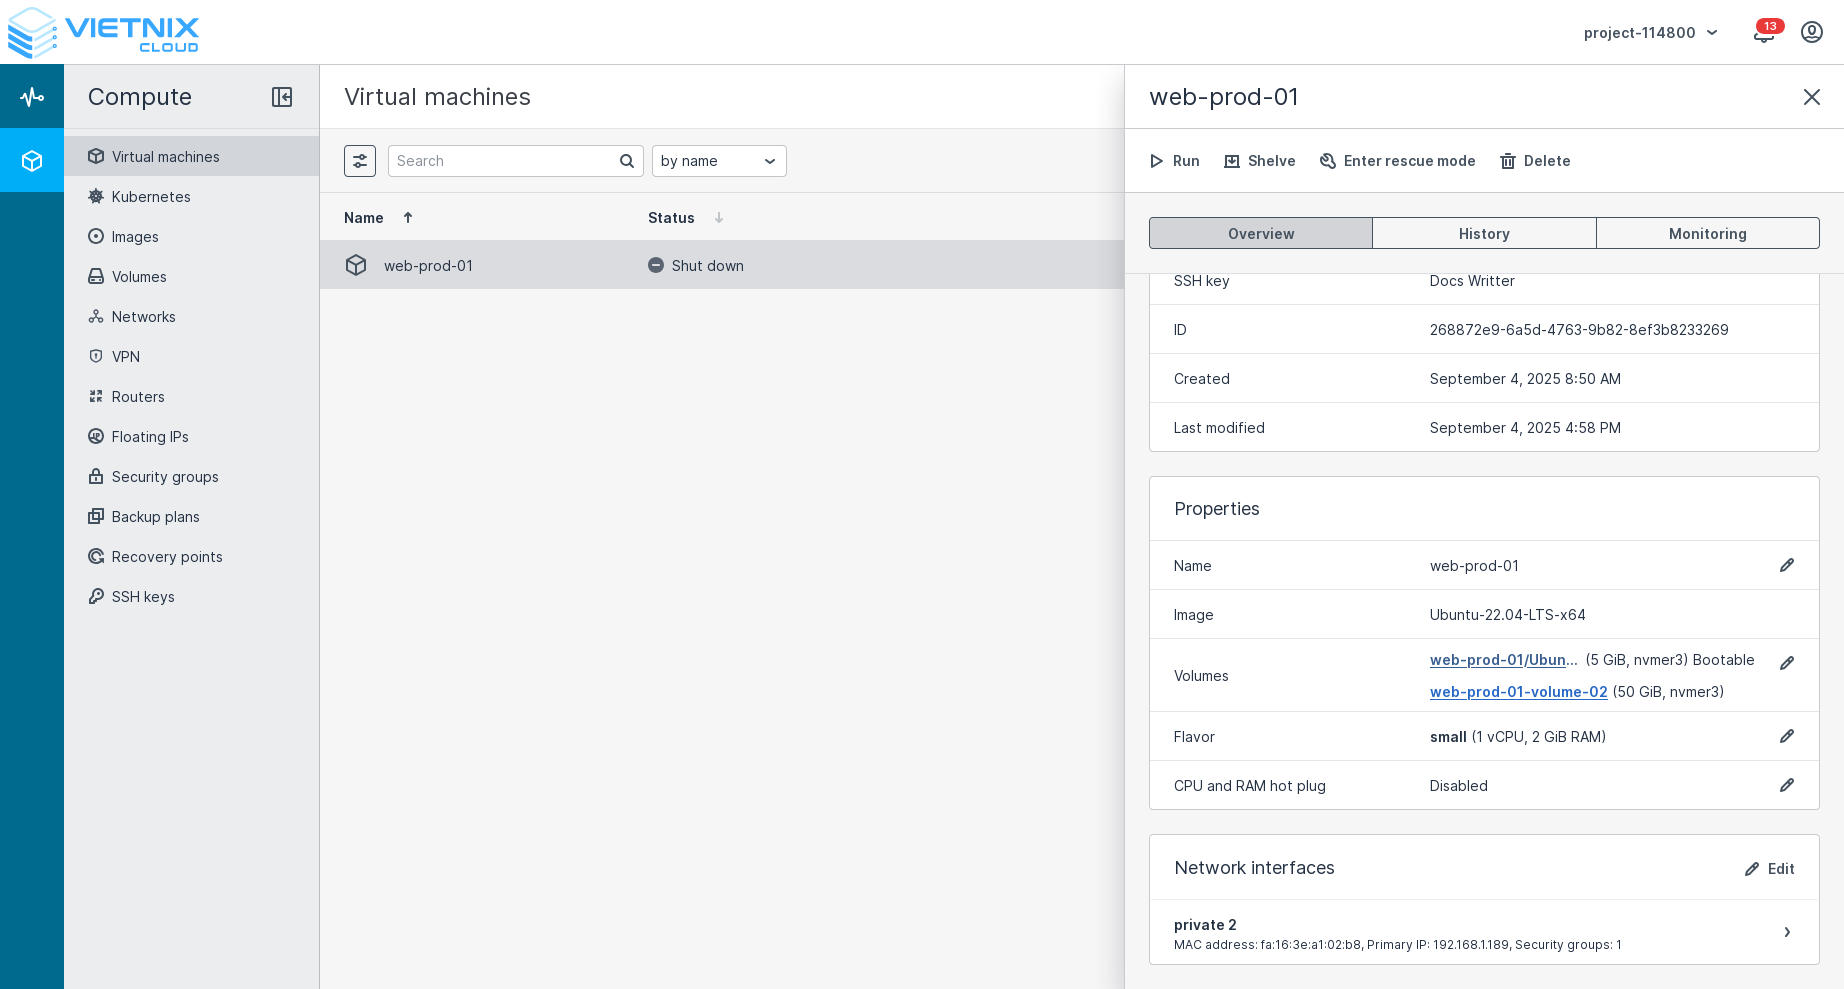Edit the CPU and RAM hot plug setting
Viewport: 1844px width, 989px height.
point(1787,786)
